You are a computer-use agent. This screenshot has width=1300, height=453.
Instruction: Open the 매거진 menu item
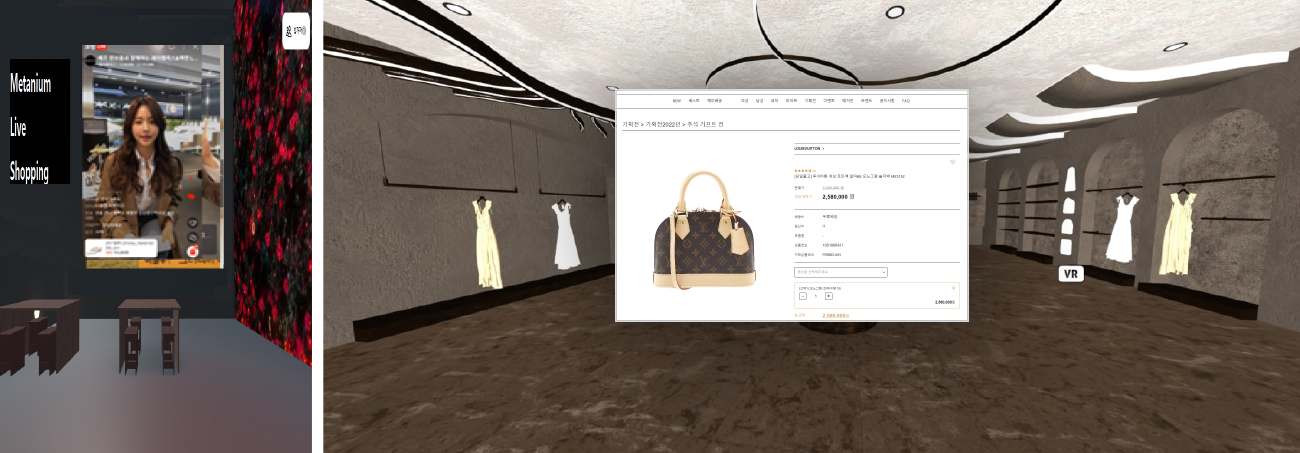click(x=848, y=101)
